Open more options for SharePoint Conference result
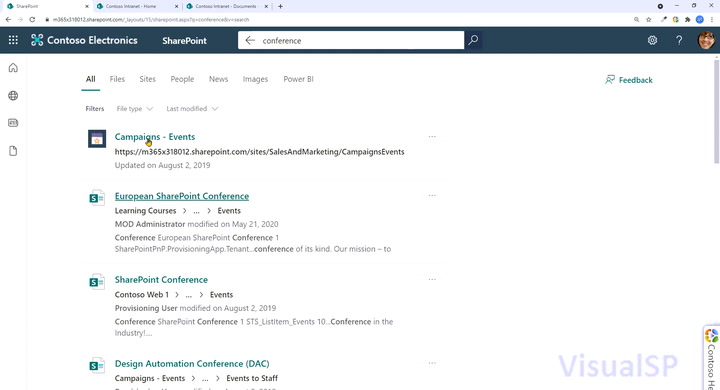 (x=432, y=279)
